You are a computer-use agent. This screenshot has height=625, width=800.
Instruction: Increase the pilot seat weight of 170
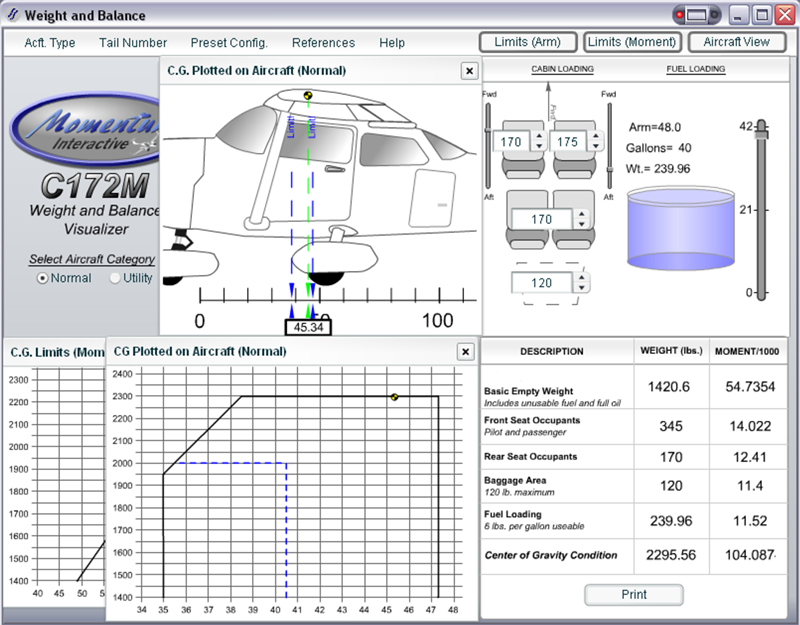(539, 136)
